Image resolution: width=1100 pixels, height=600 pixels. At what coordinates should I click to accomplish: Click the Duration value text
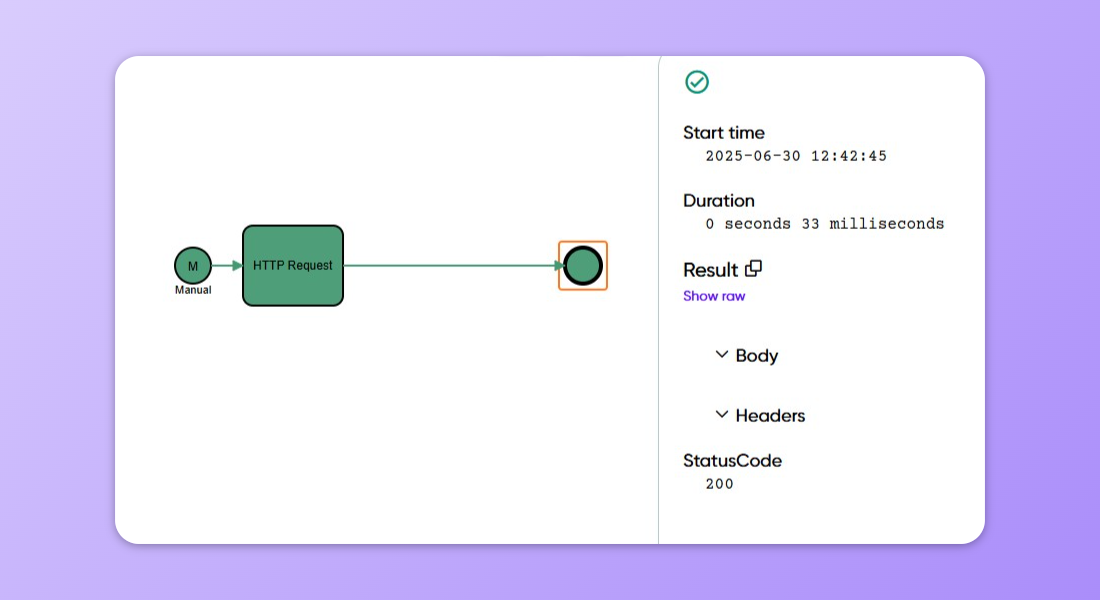pyautogui.click(x=825, y=223)
